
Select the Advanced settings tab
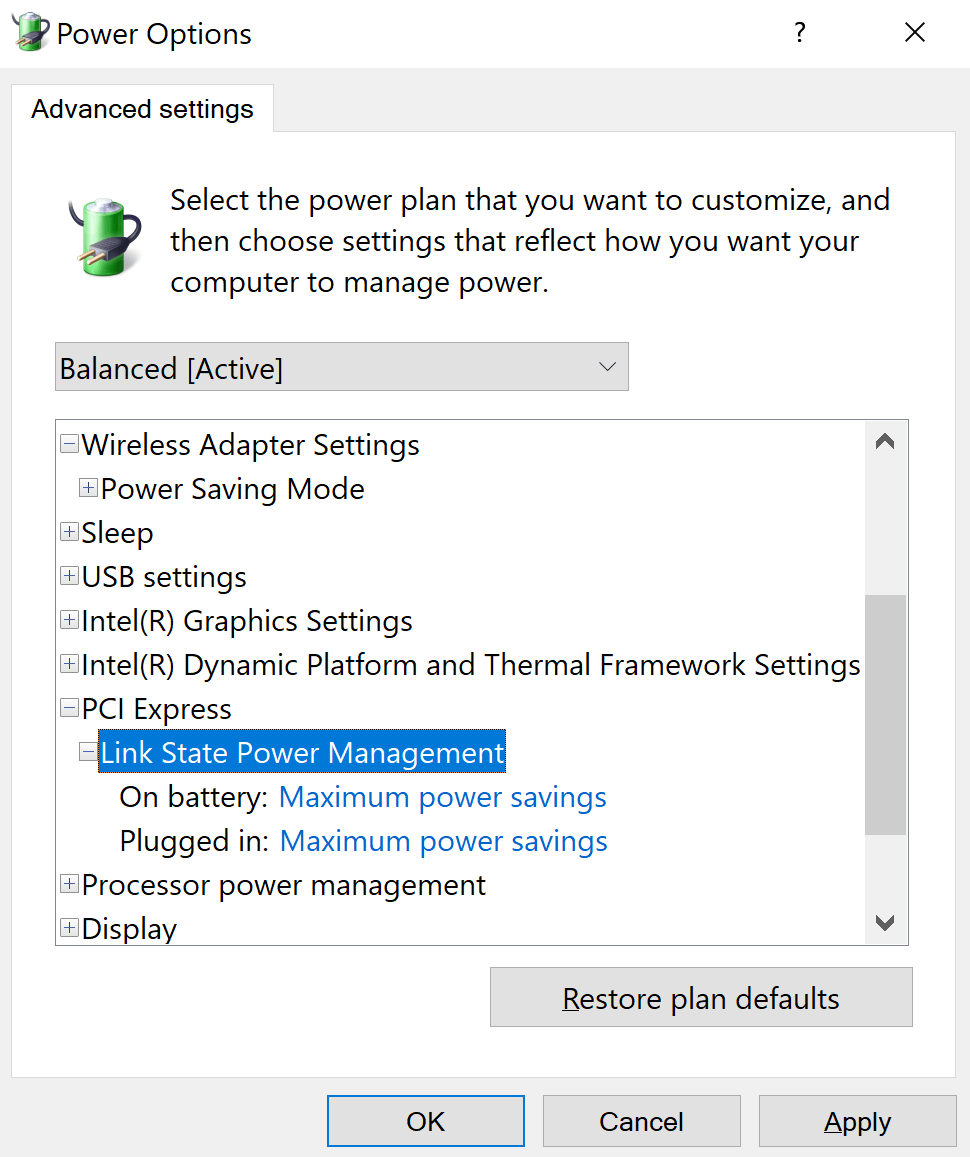(142, 108)
